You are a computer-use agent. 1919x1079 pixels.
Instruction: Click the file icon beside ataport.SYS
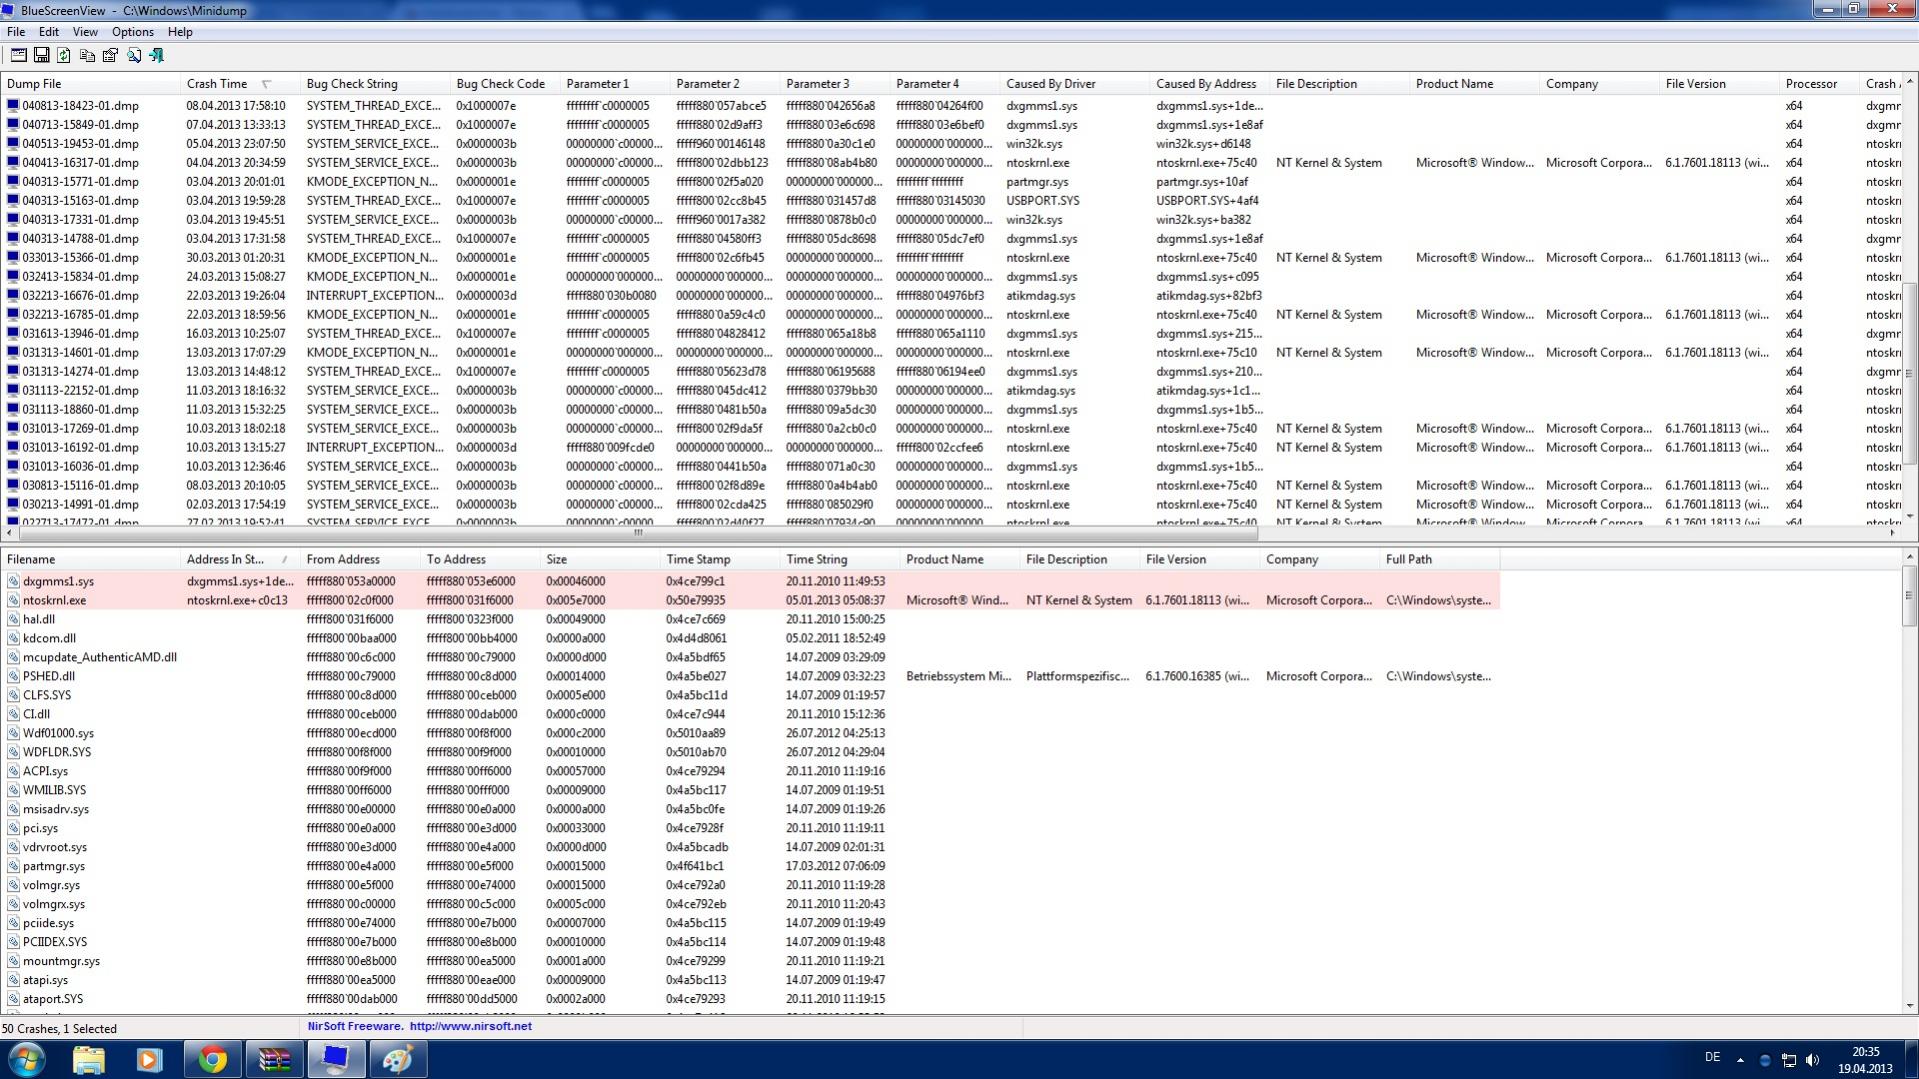pos(13,999)
